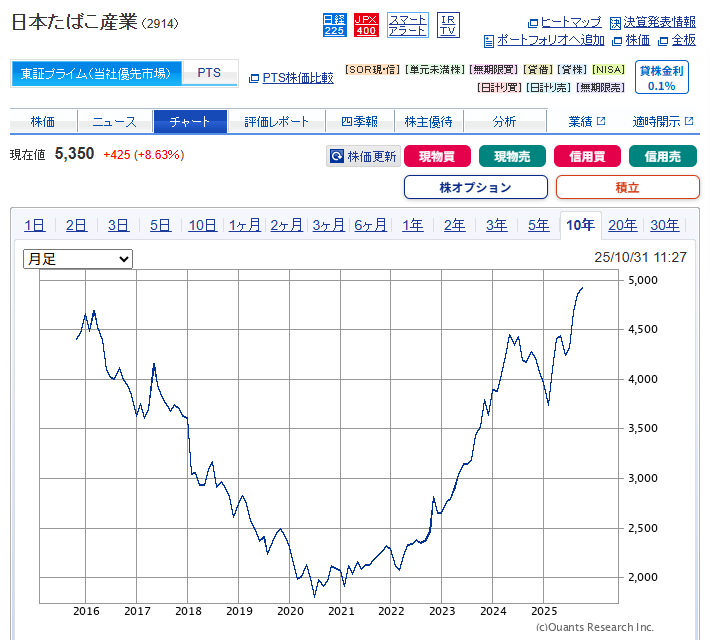Screen dimensions: 710x640
Task: Select the 5日 chart period
Action: (160, 225)
